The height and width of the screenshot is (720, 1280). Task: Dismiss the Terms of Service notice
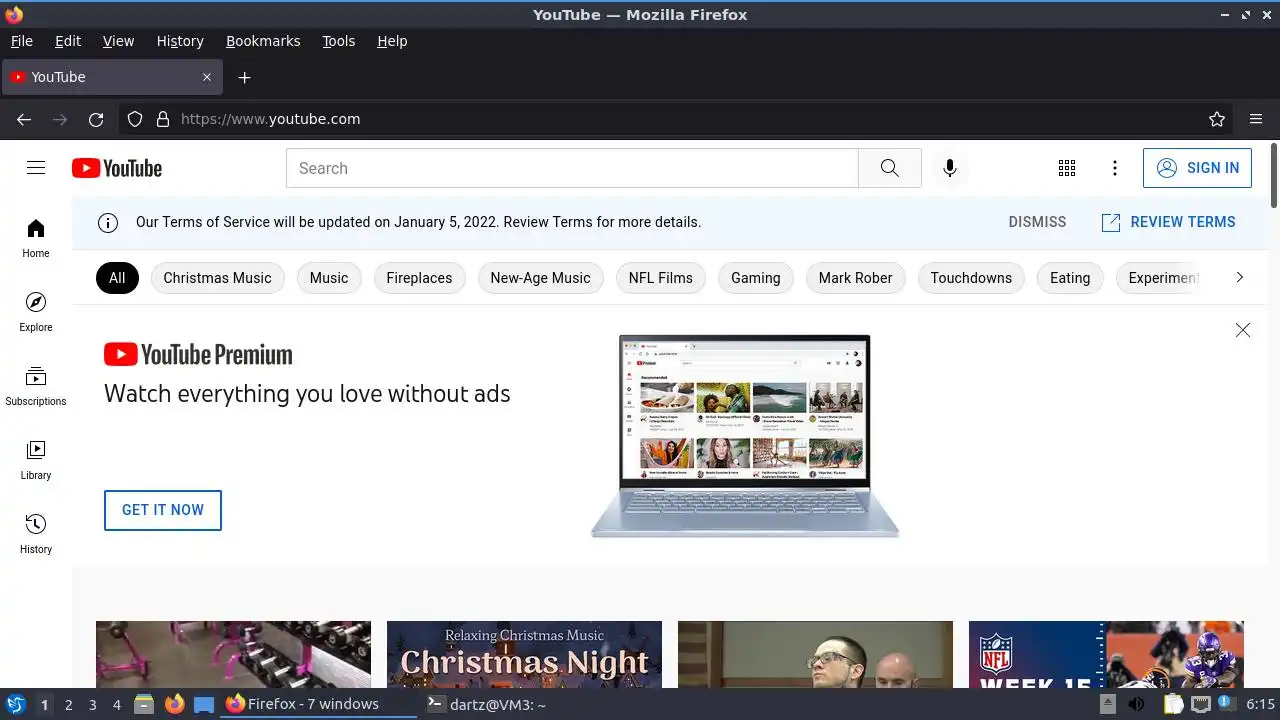(1037, 222)
